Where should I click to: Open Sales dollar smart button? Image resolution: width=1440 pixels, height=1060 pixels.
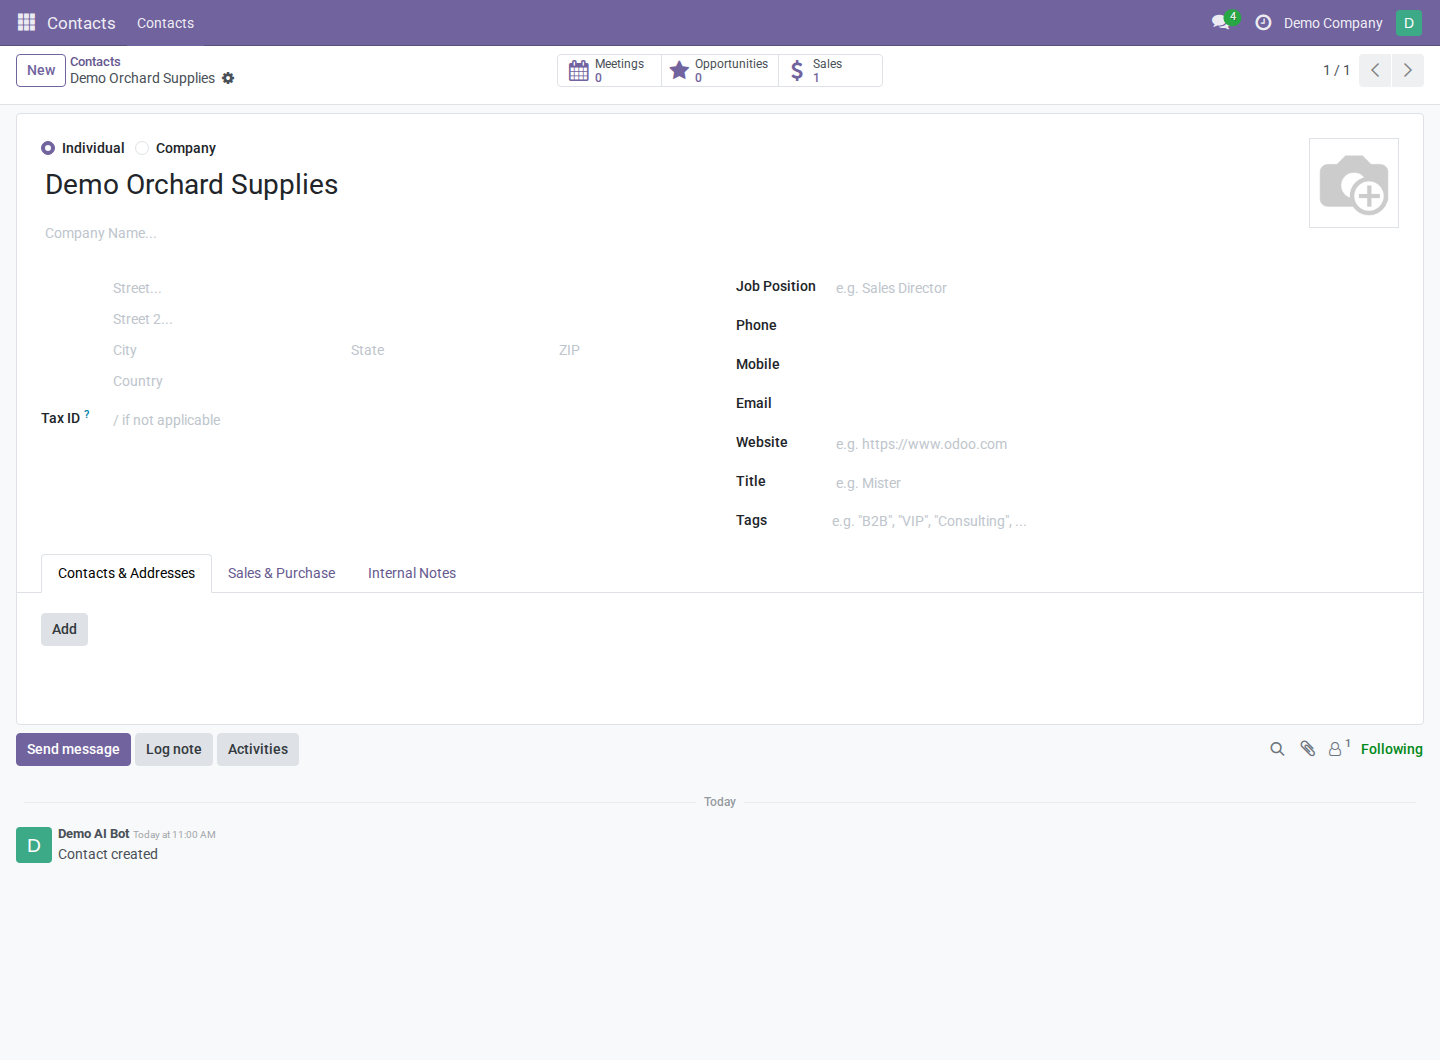click(x=830, y=70)
